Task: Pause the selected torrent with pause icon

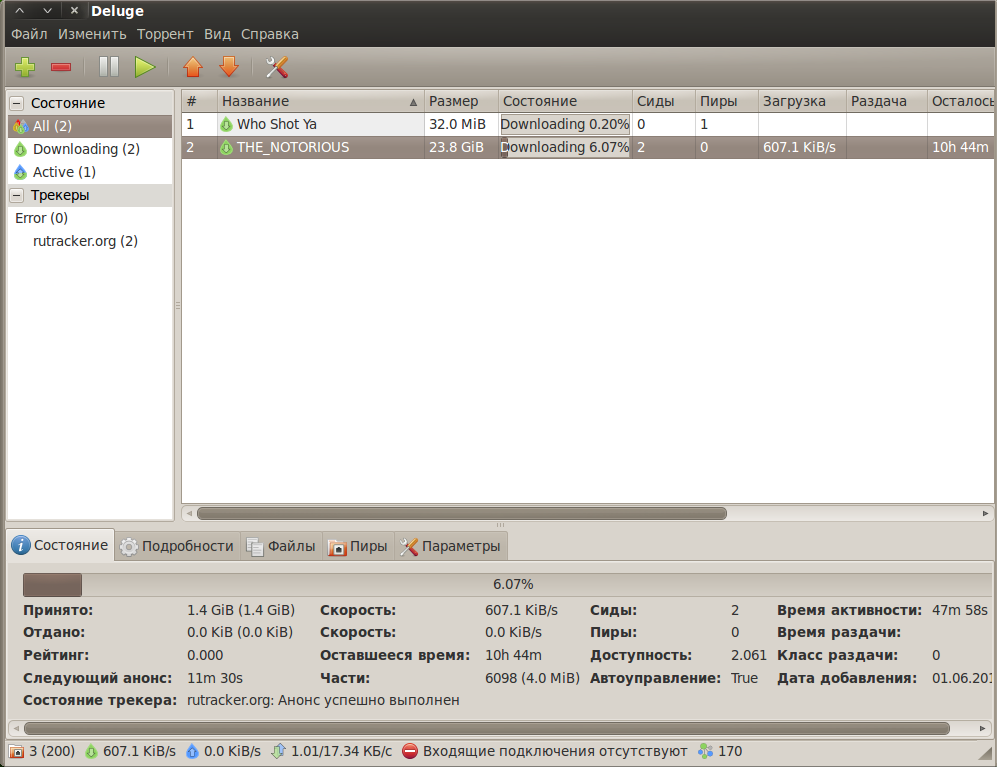Action: [109, 67]
